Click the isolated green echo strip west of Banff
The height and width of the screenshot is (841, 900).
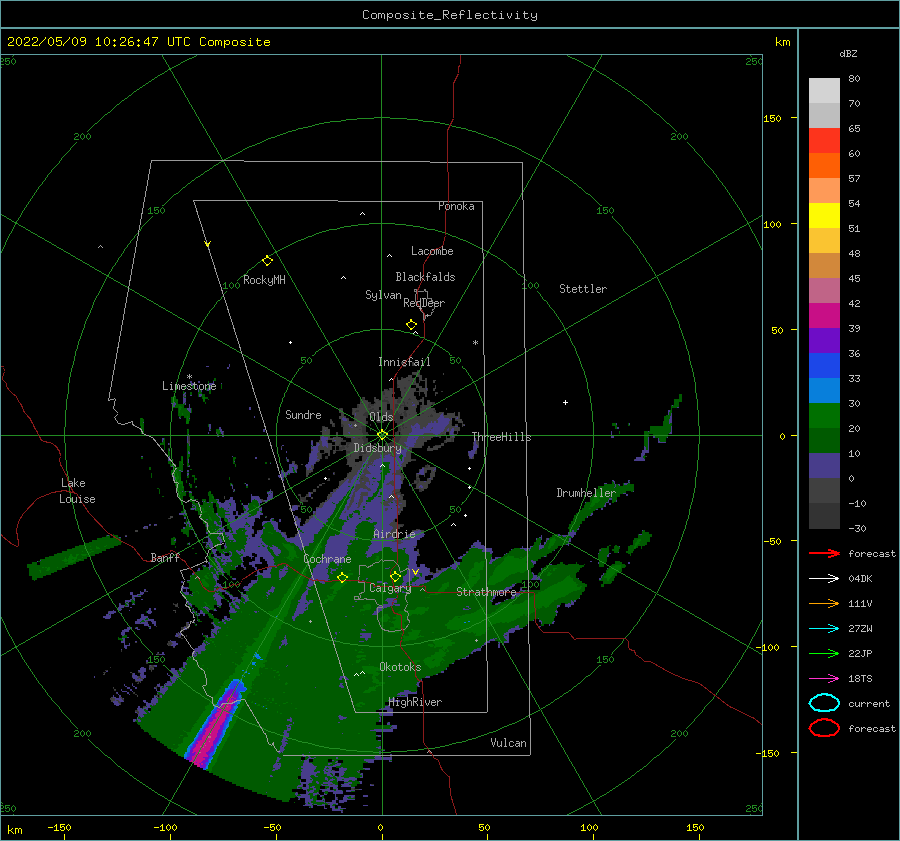(x=73, y=557)
